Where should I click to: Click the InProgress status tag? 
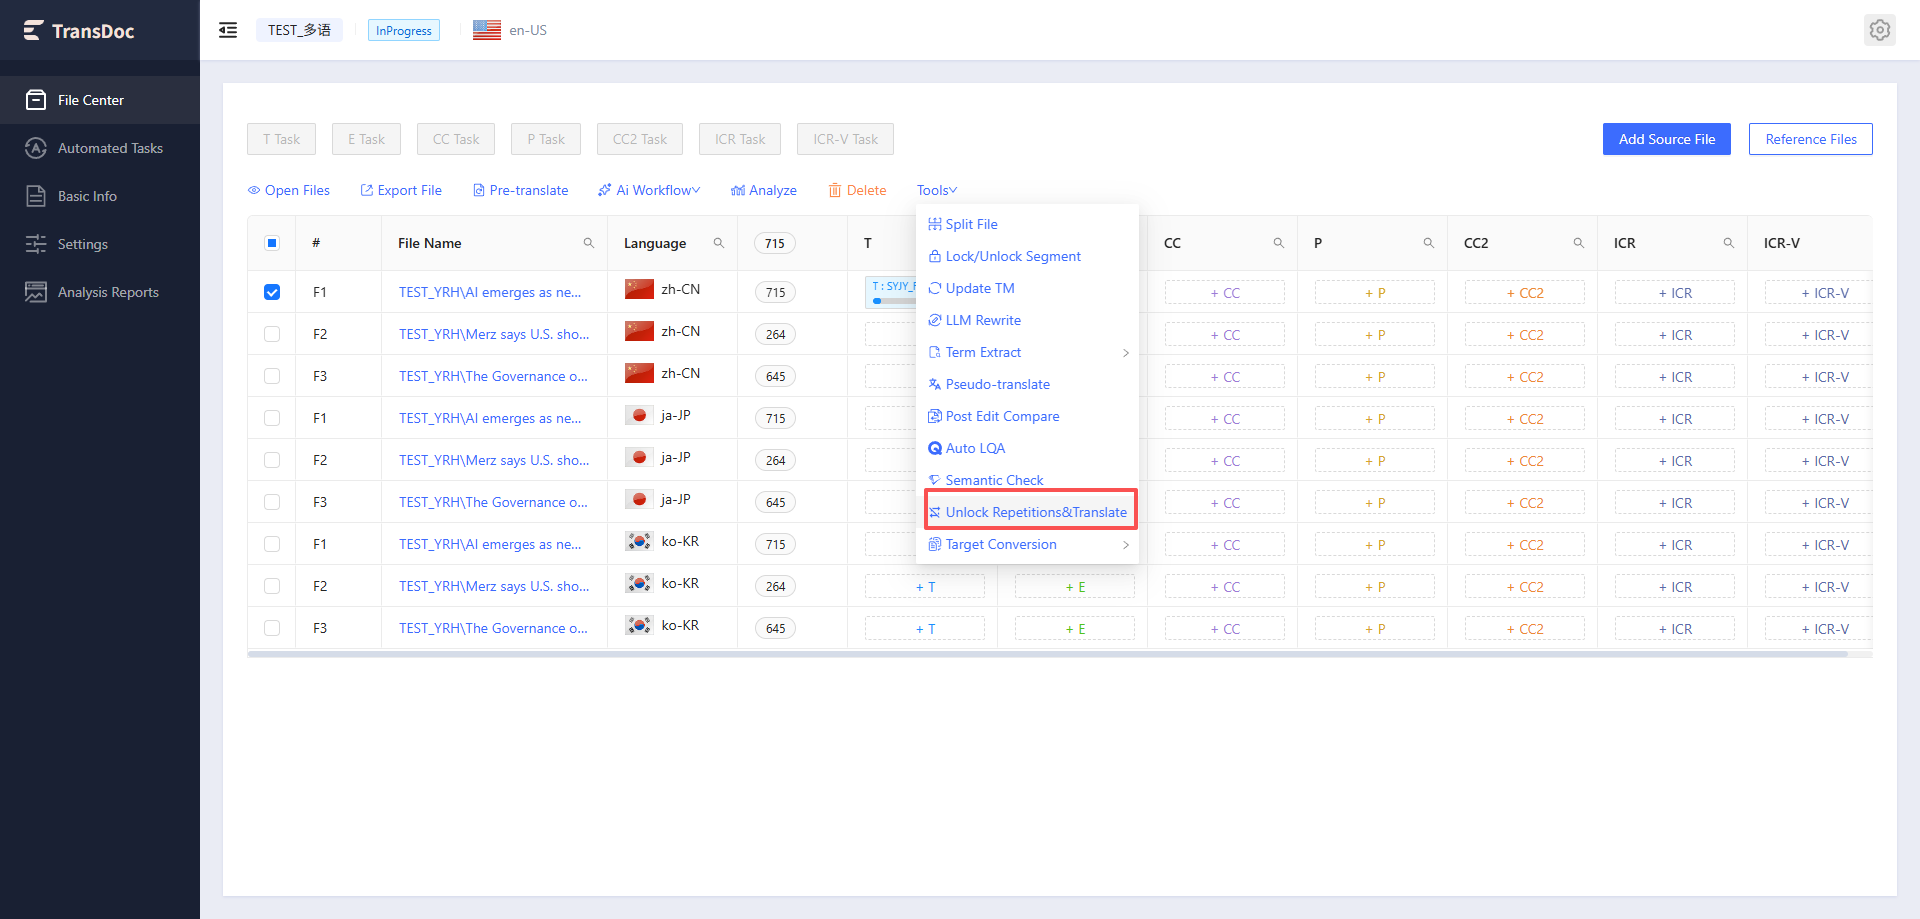point(404,30)
